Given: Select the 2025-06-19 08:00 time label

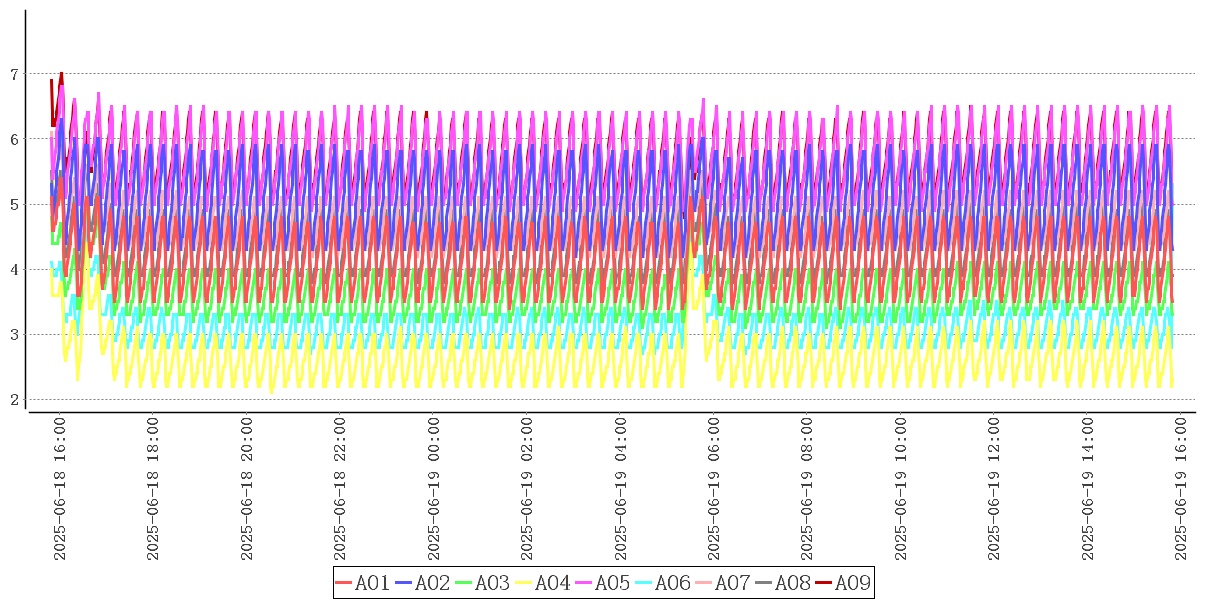Looking at the screenshot, I should pos(807,488).
